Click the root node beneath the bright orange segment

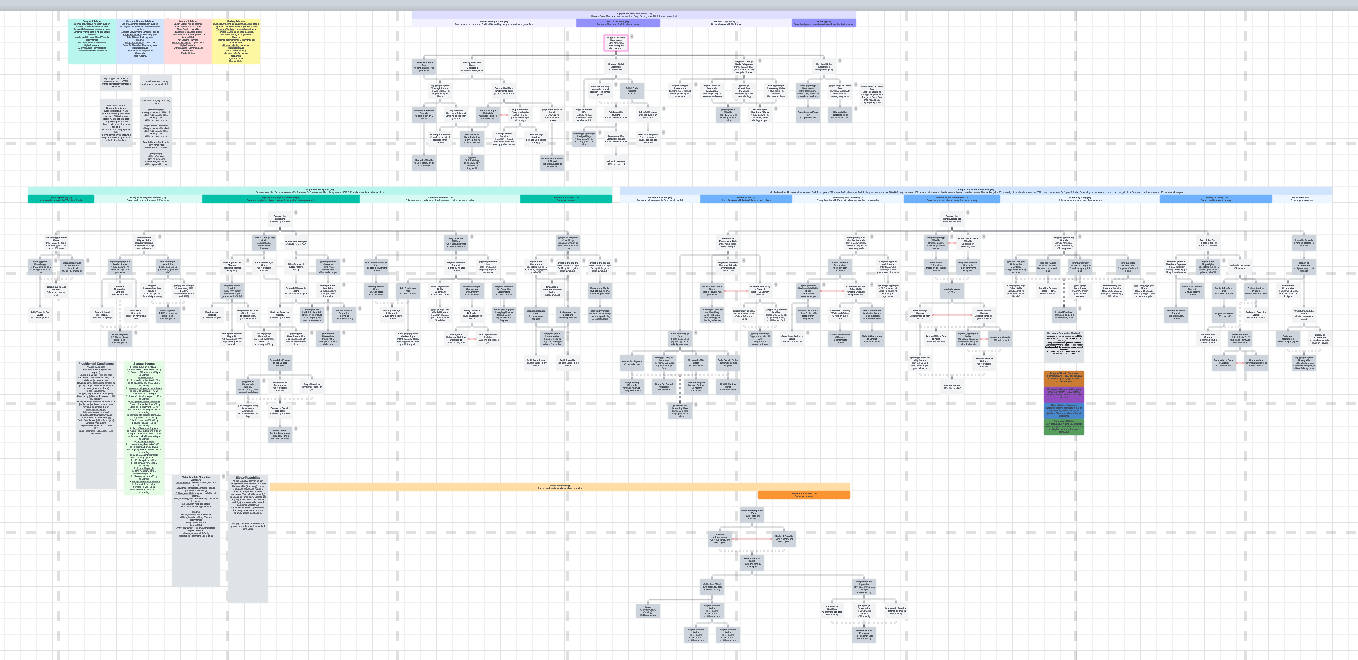pyautogui.click(x=753, y=514)
